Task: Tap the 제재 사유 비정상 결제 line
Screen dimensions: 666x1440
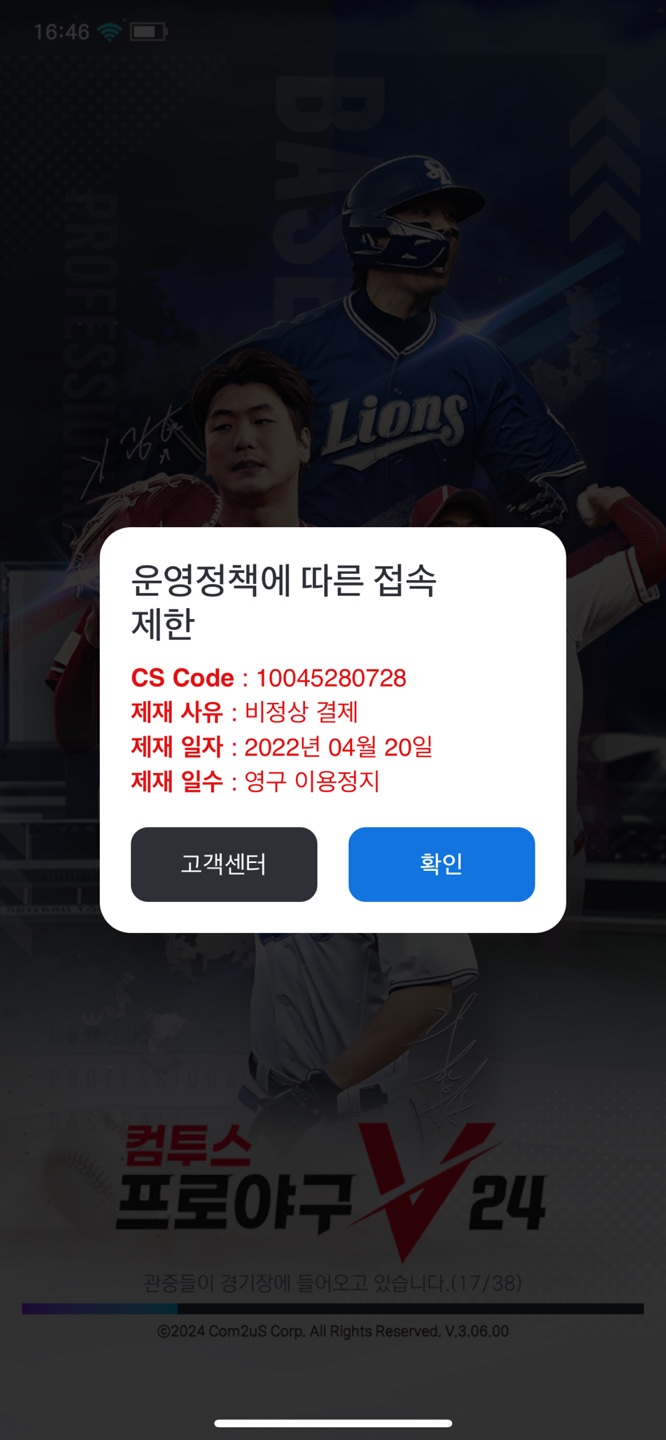Action: [245, 713]
